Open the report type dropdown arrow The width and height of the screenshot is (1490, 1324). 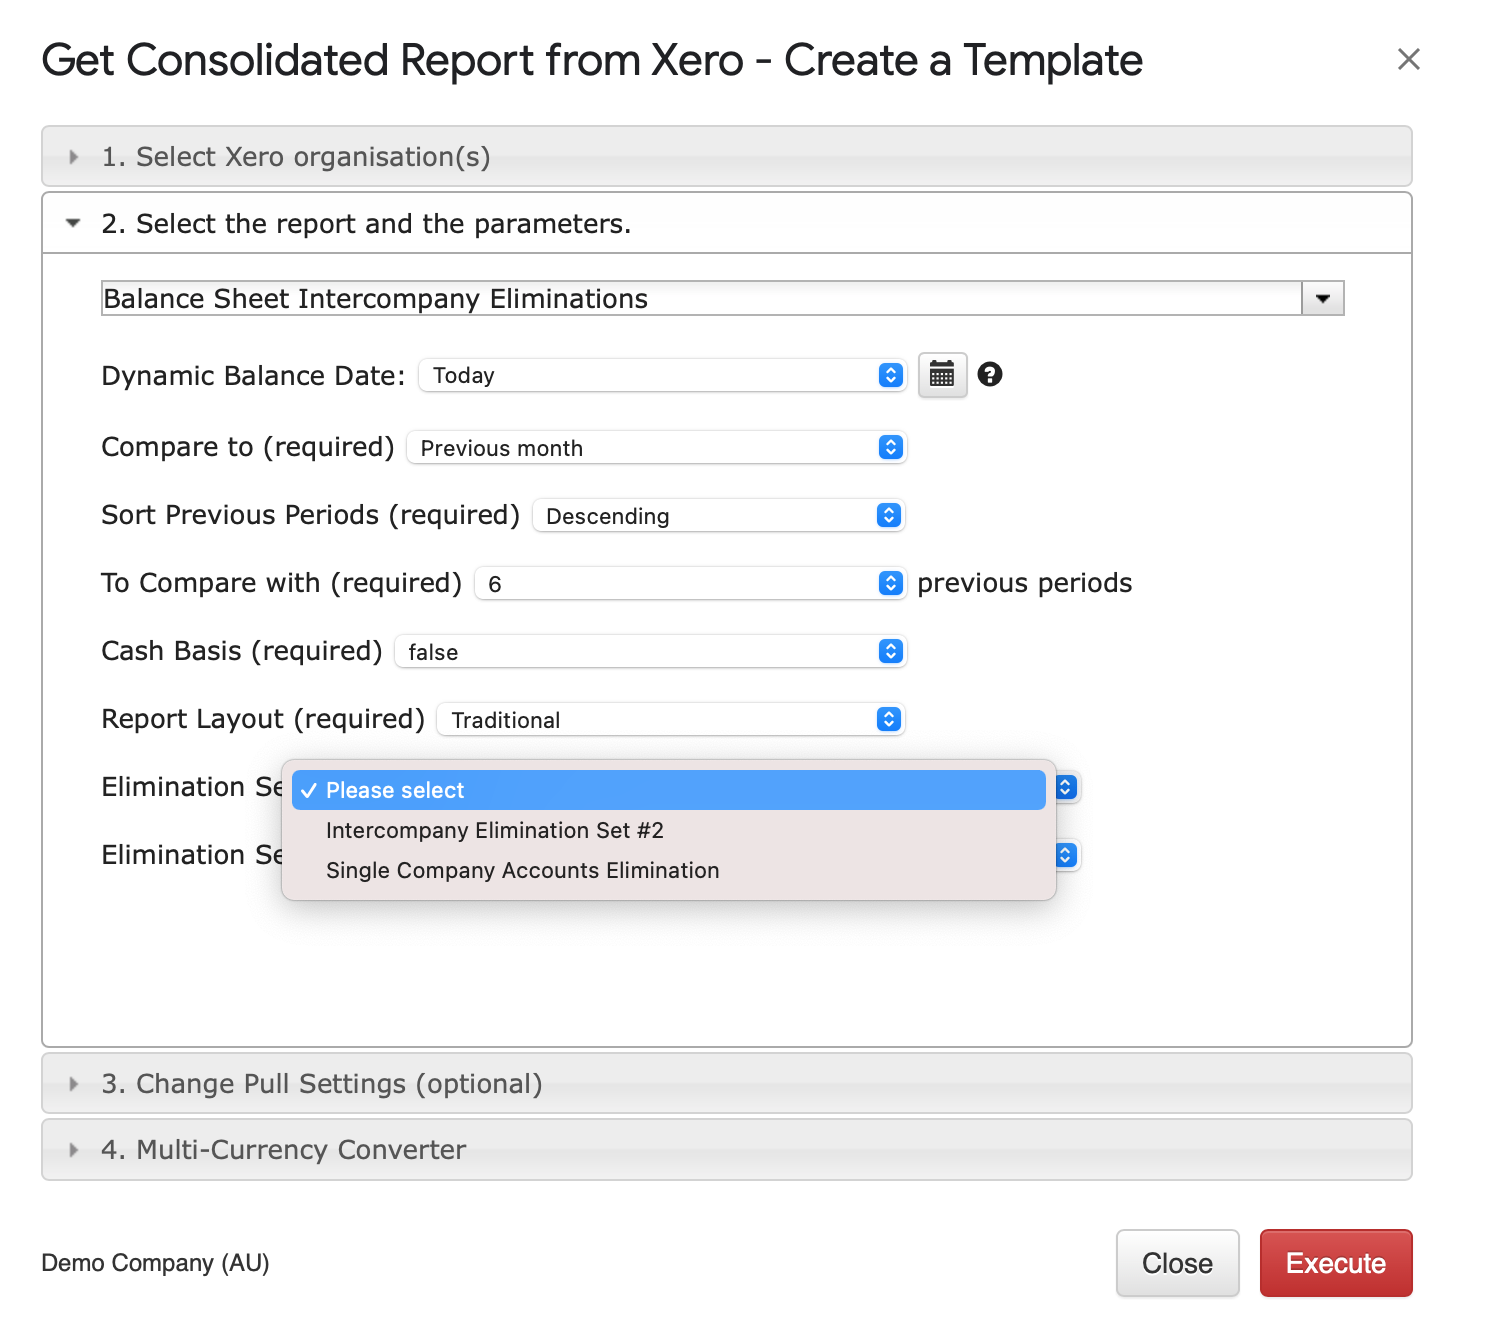(x=1323, y=298)
